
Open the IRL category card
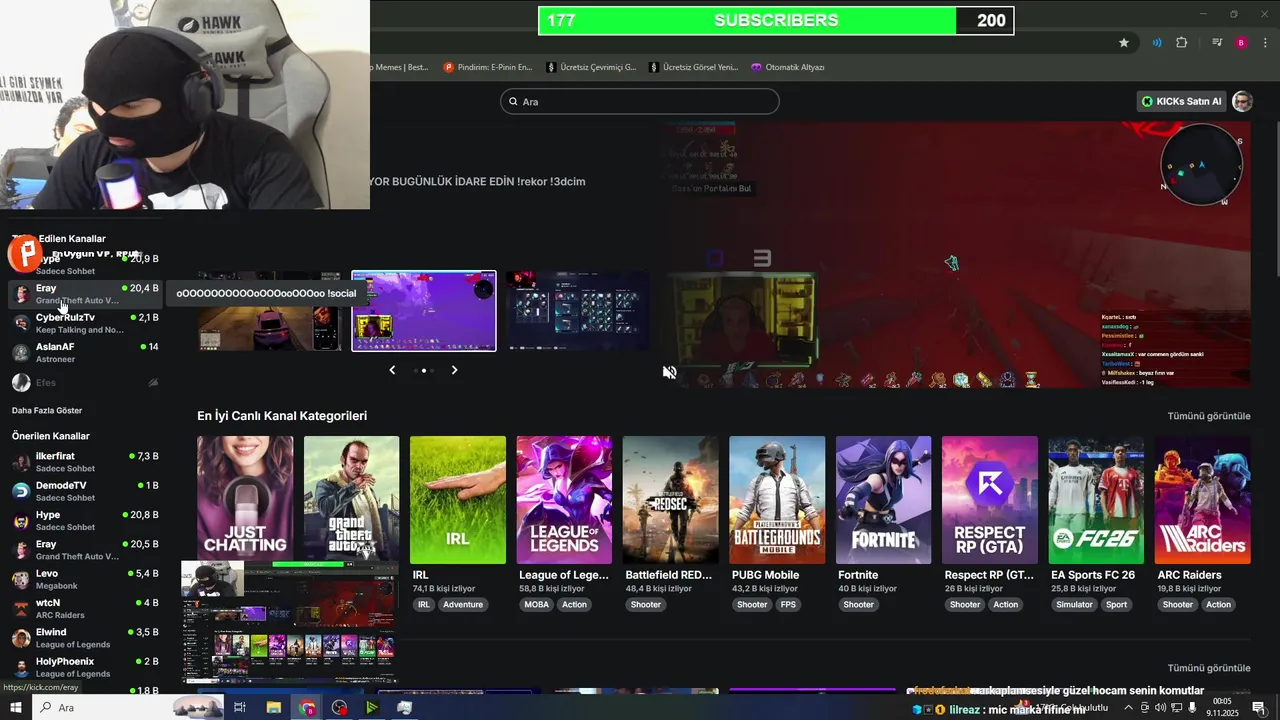click(458, 500)
